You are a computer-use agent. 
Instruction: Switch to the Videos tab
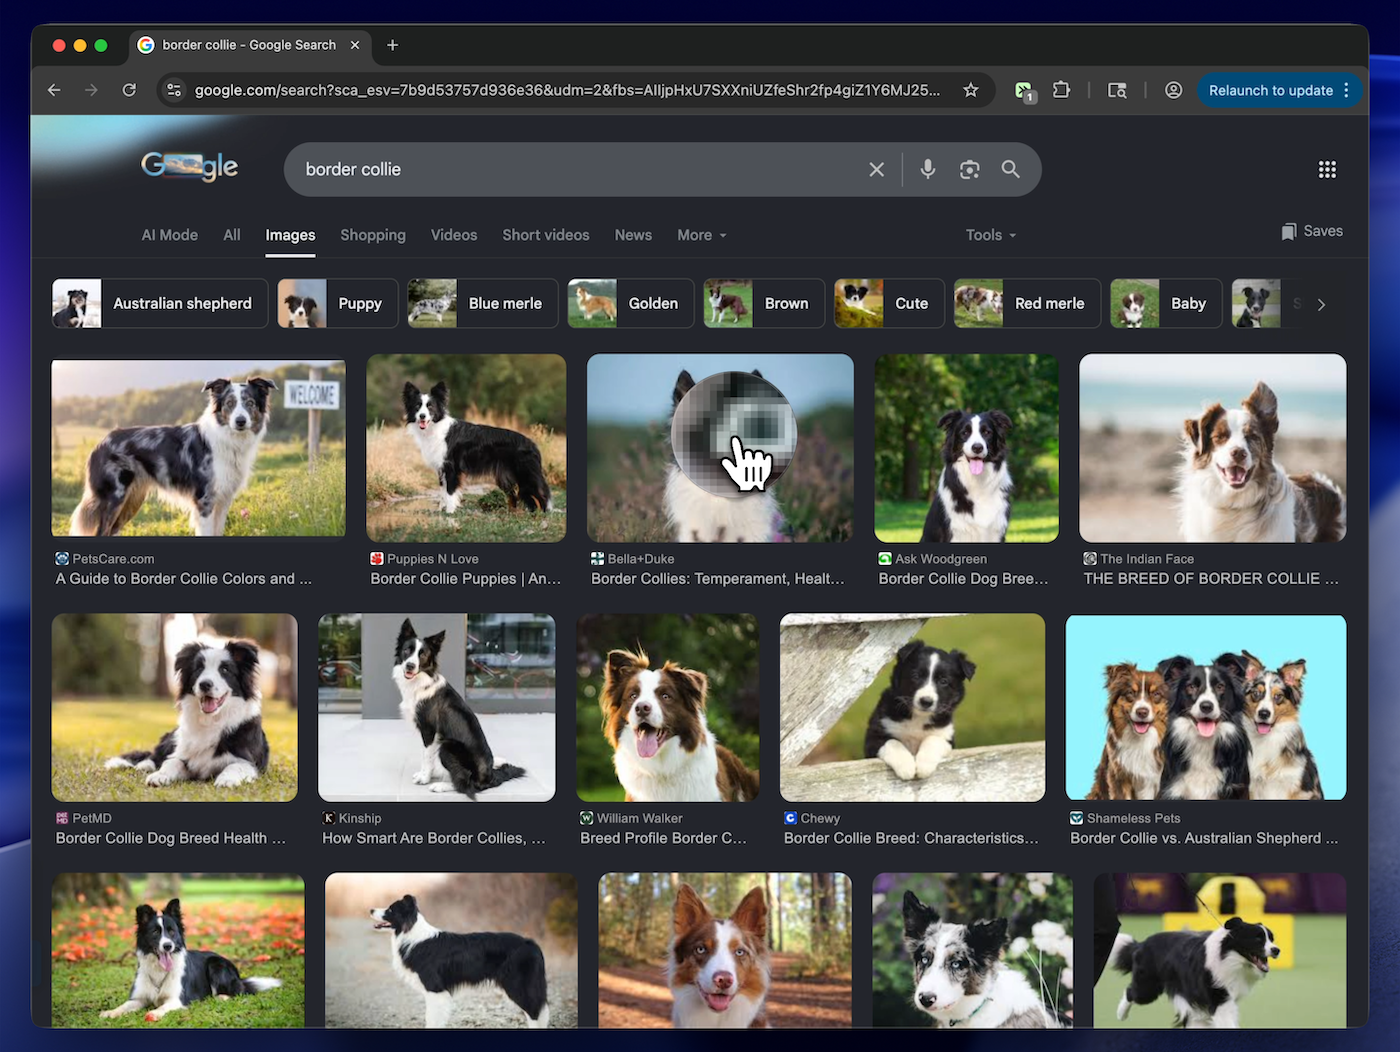pos(453,235)
